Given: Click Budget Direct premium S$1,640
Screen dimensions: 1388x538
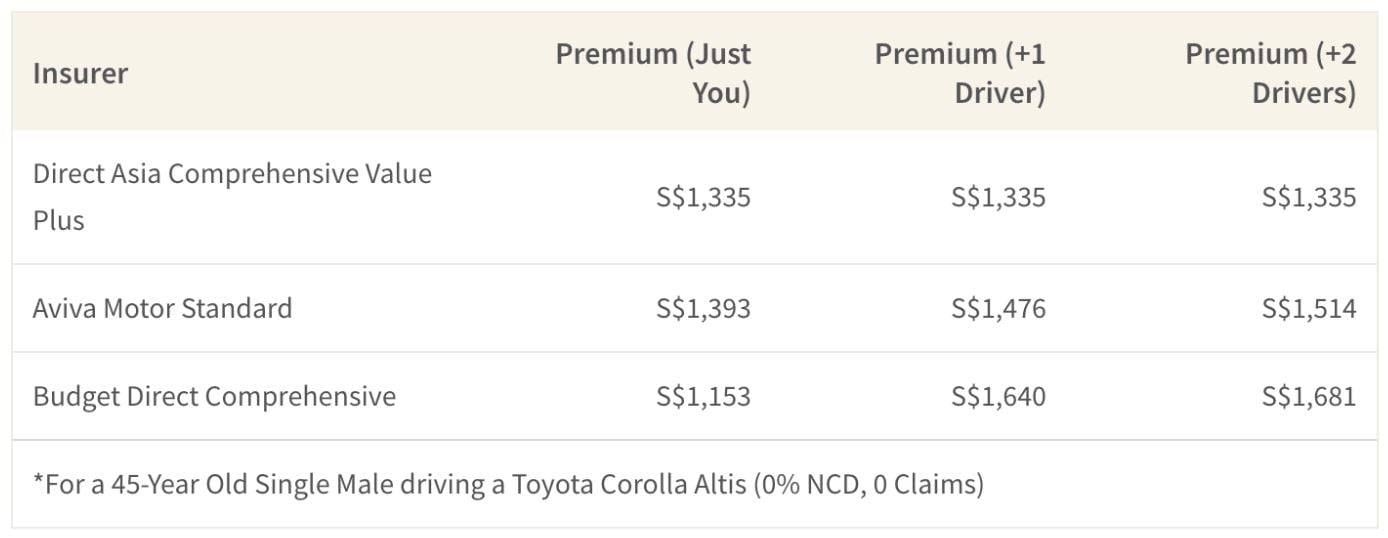Looking at the screenshot, I should 998,396.
